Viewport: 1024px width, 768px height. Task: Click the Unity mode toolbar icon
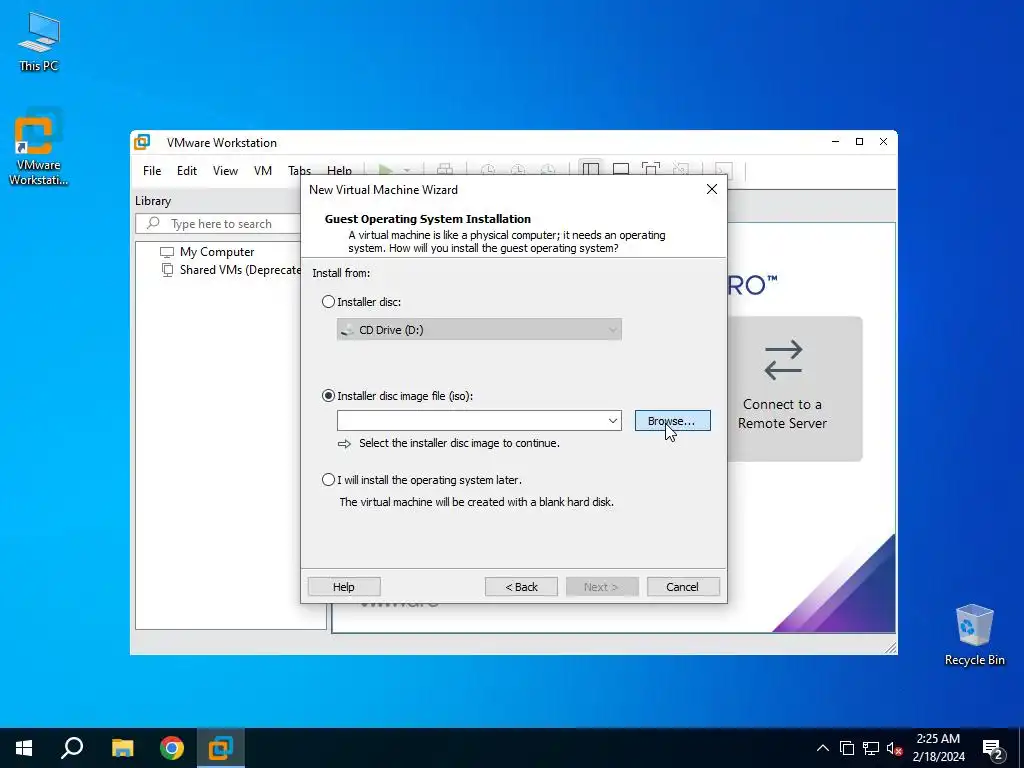click(x=680, y=170)
